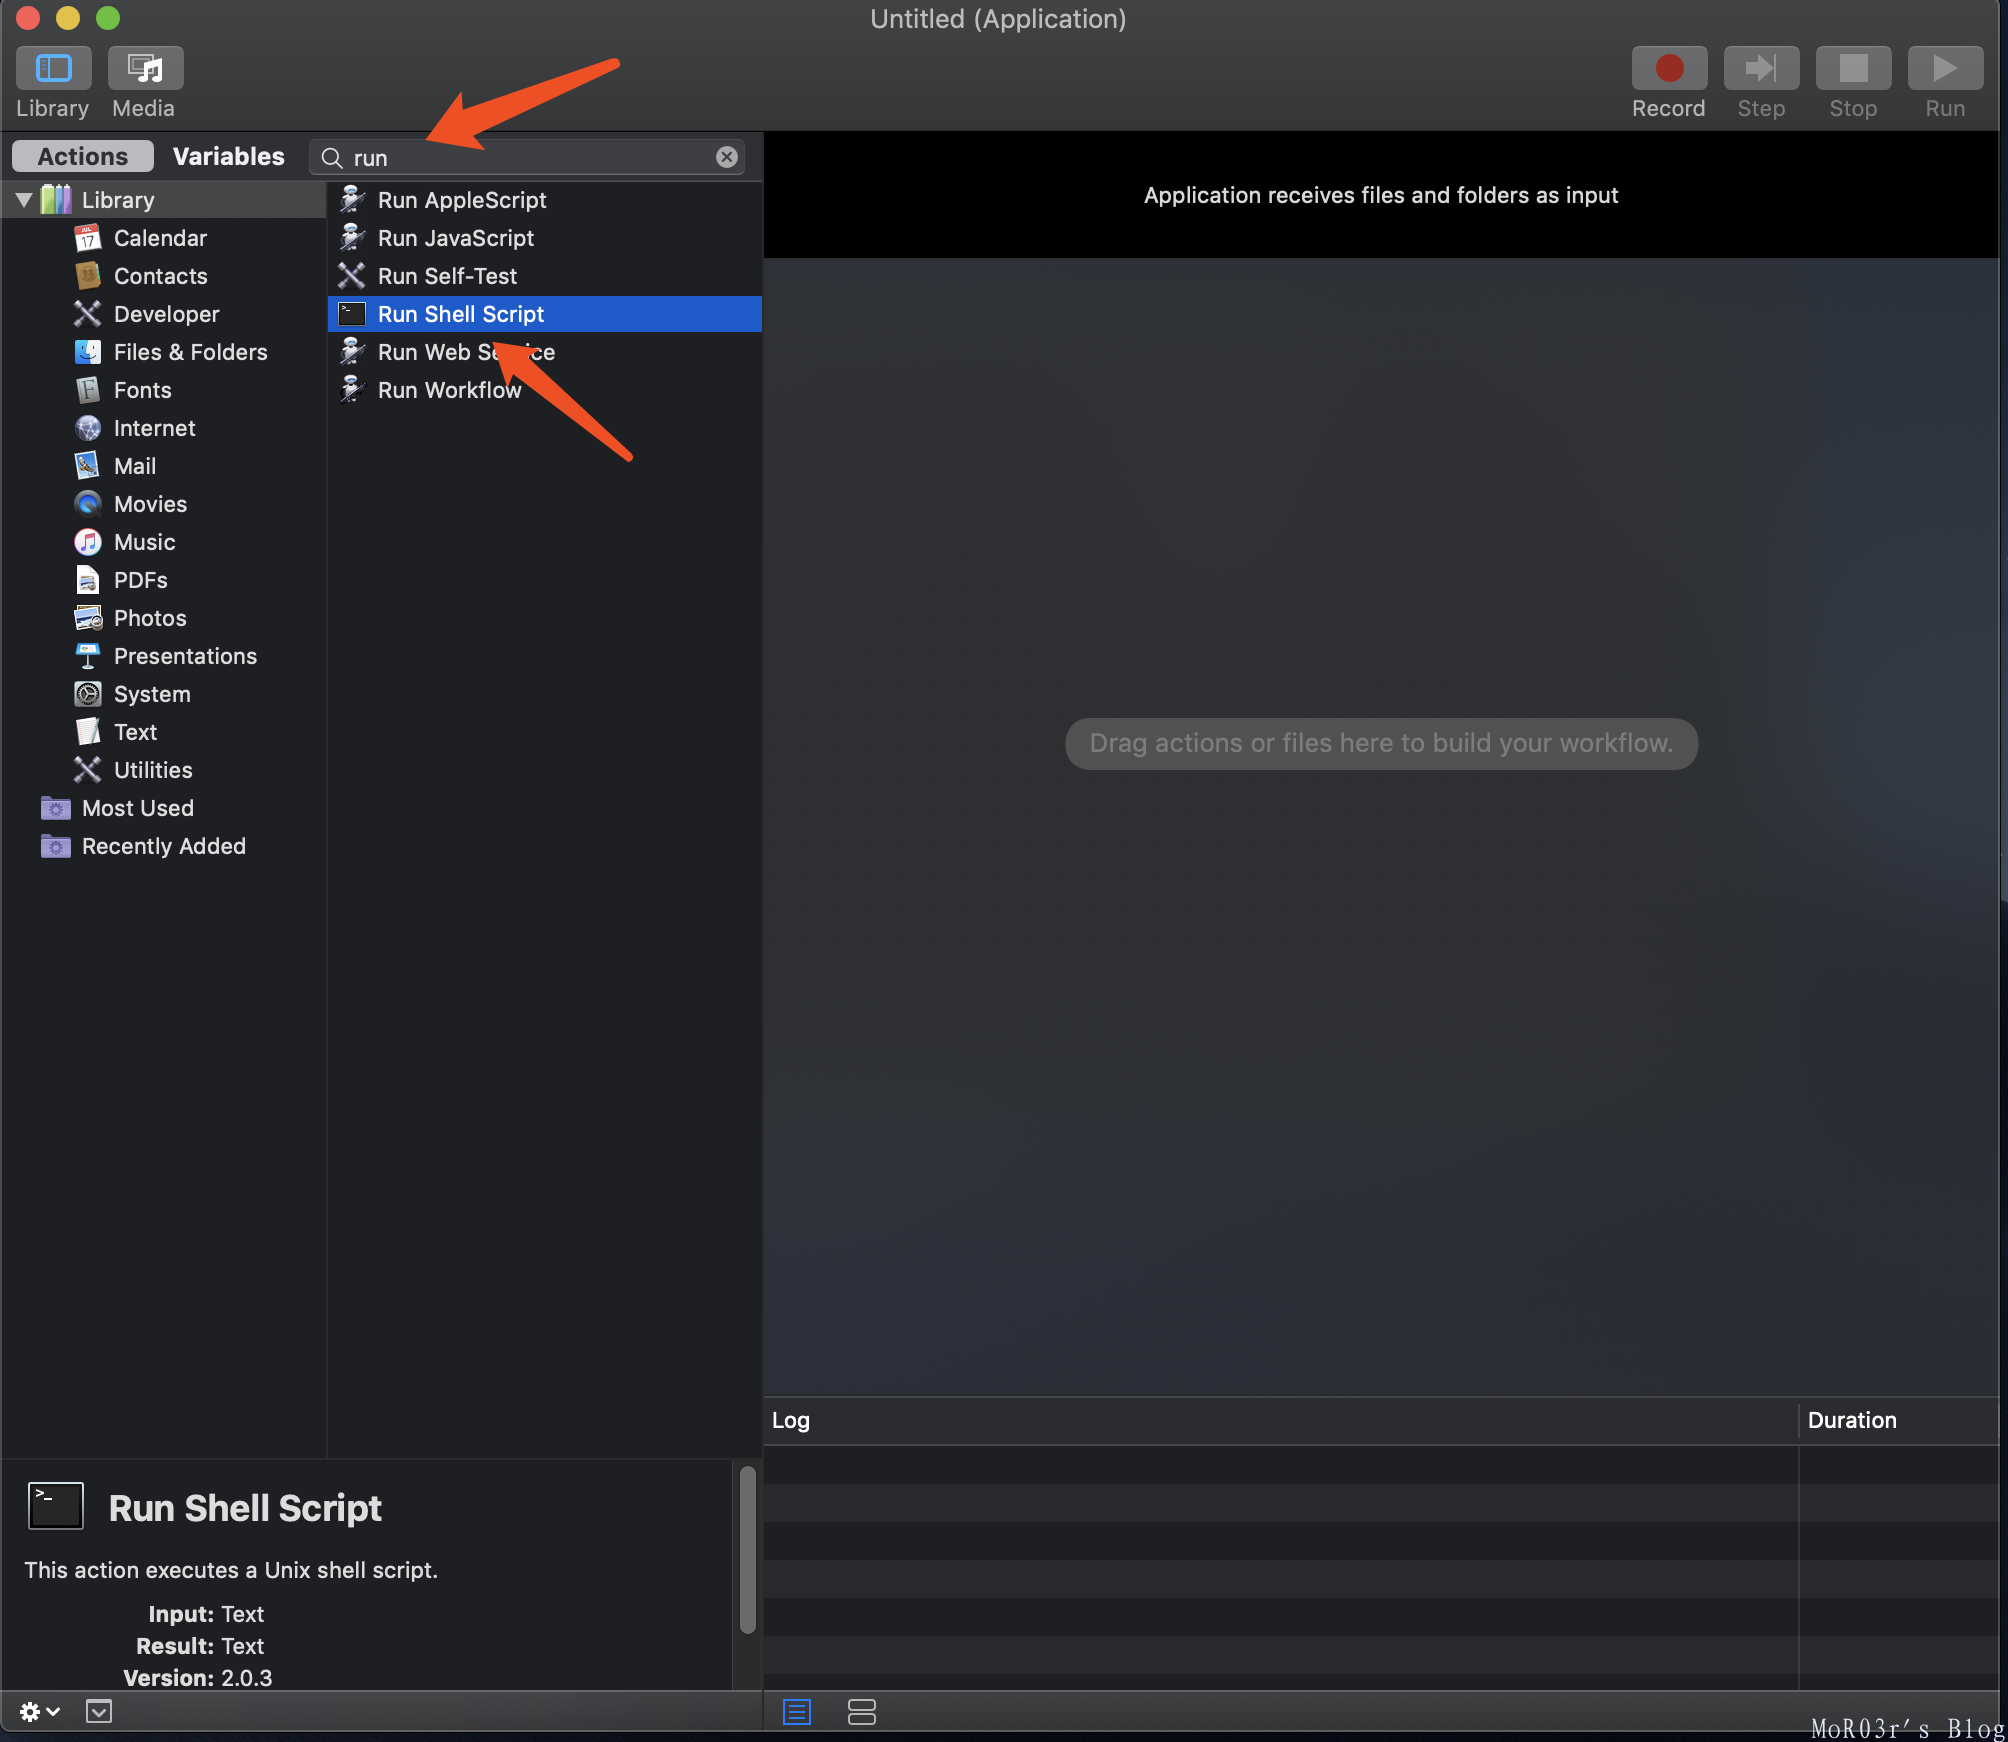Click the Duration column header
The image size is (2008, 1742).
(x=1899, y=1421)
